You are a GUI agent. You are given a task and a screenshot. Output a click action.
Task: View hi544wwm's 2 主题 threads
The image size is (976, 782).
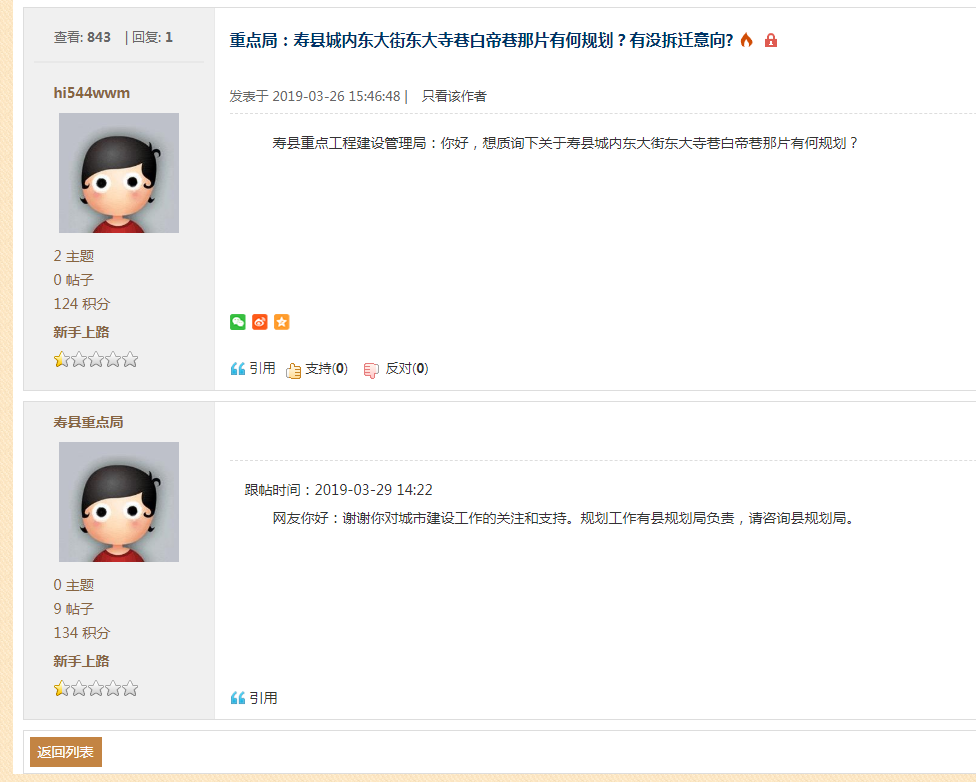pyautogui.click(x=74, y=256)
